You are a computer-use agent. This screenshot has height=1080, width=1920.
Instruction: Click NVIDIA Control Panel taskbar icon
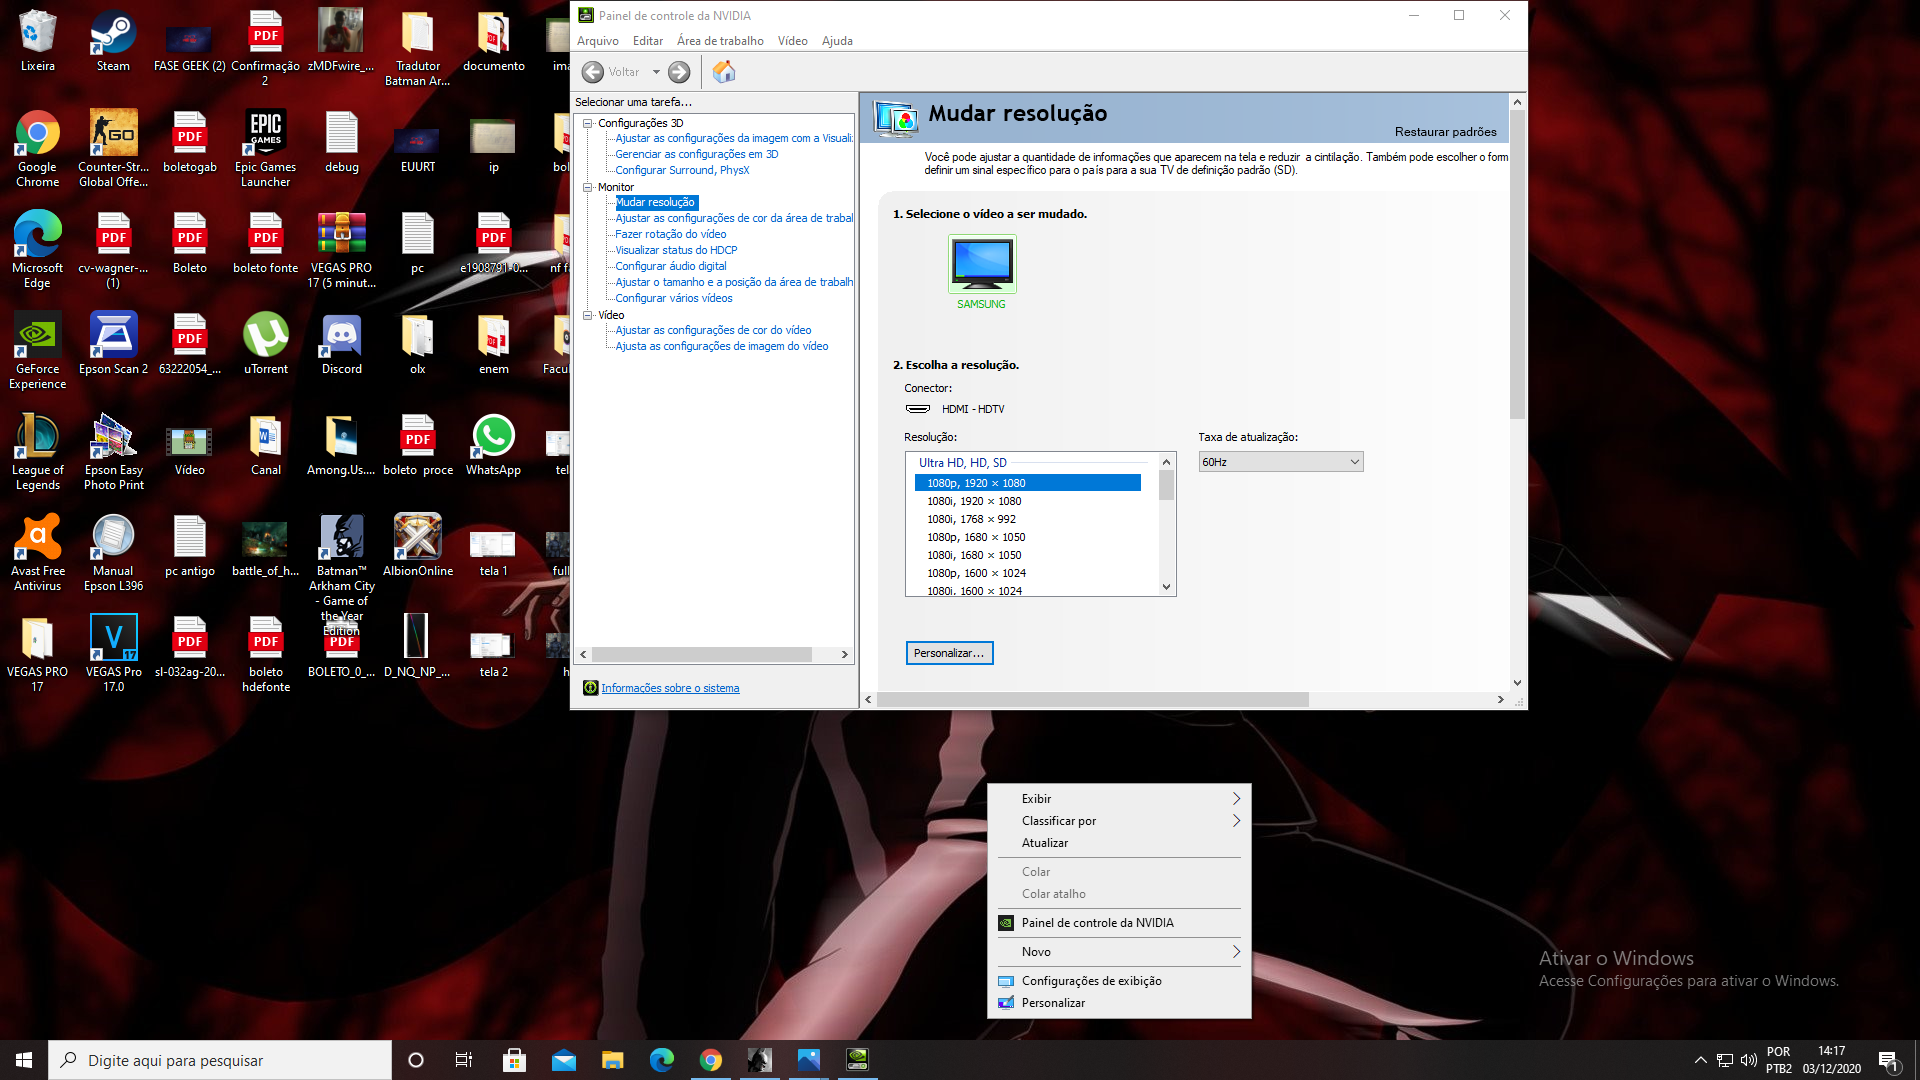coord(857,1060)
